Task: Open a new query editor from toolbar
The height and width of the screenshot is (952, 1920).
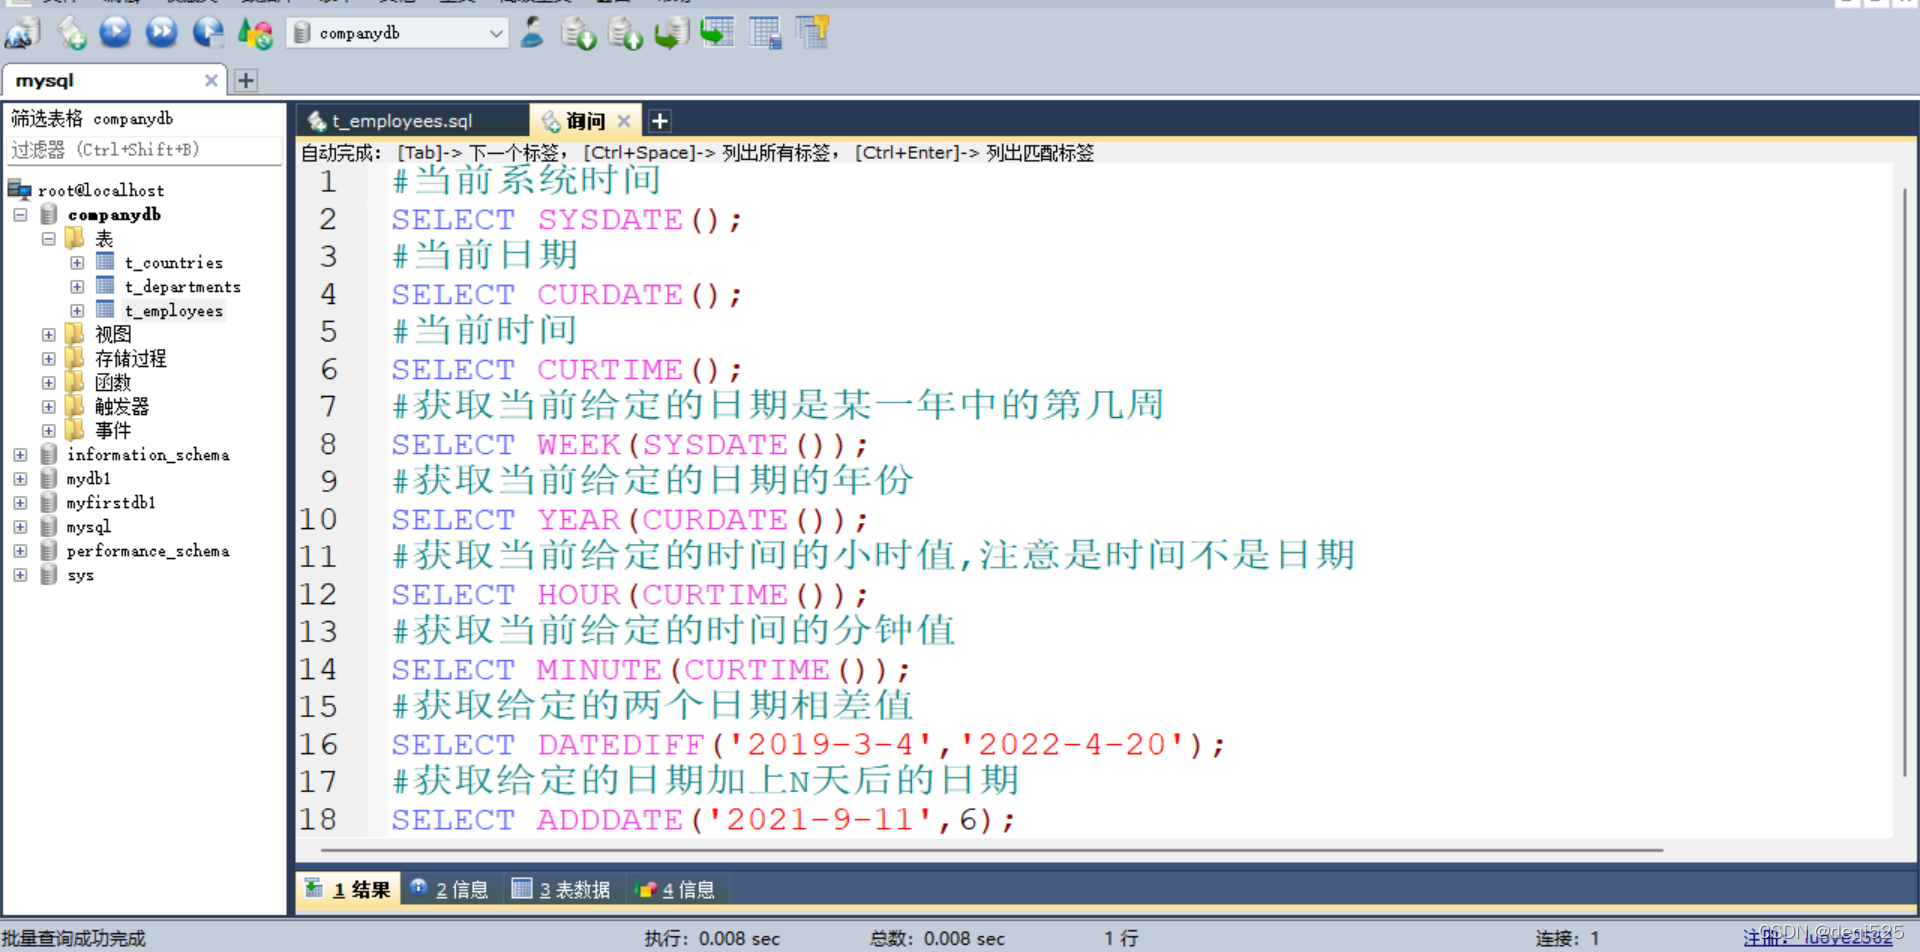Action: 70,33
